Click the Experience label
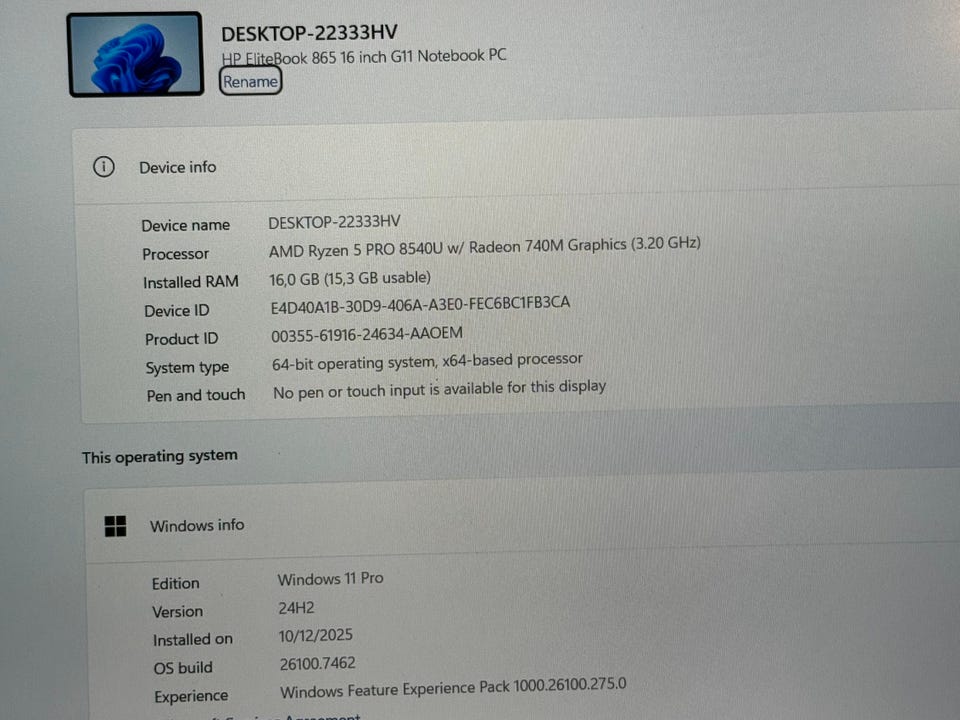The height and width of the screenshot is (720, 960). 191,697
